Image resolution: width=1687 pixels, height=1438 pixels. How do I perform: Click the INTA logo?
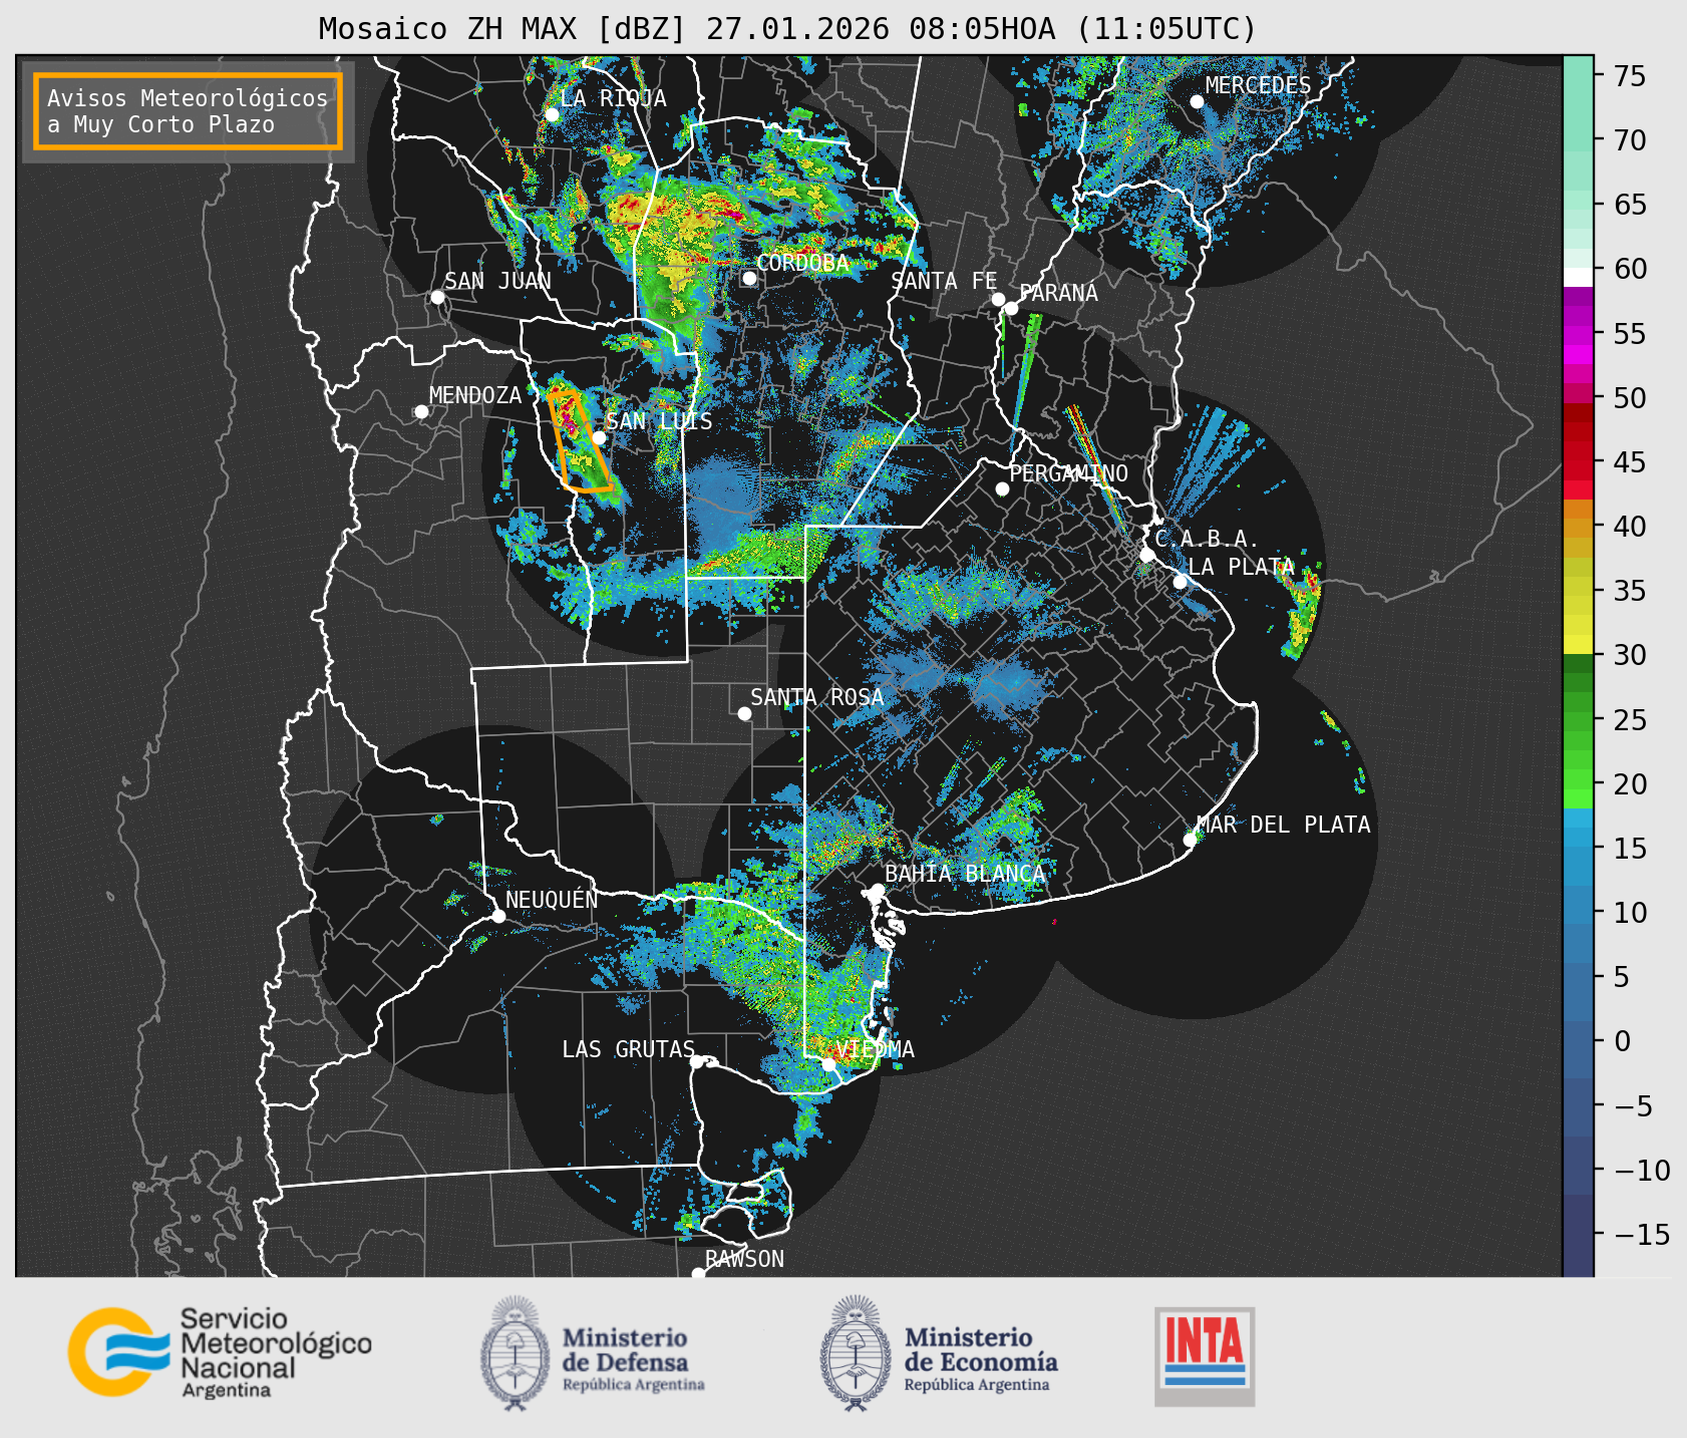click(x=1204, y=1356)
